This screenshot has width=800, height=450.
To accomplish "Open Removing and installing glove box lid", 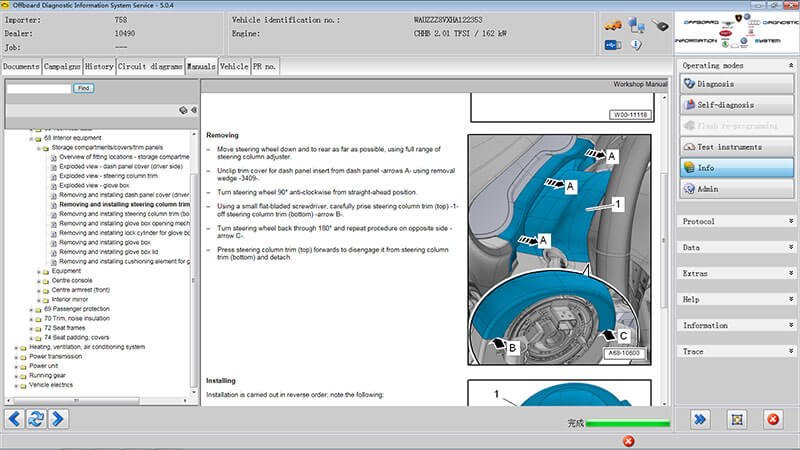I will (x=109, y=252).
